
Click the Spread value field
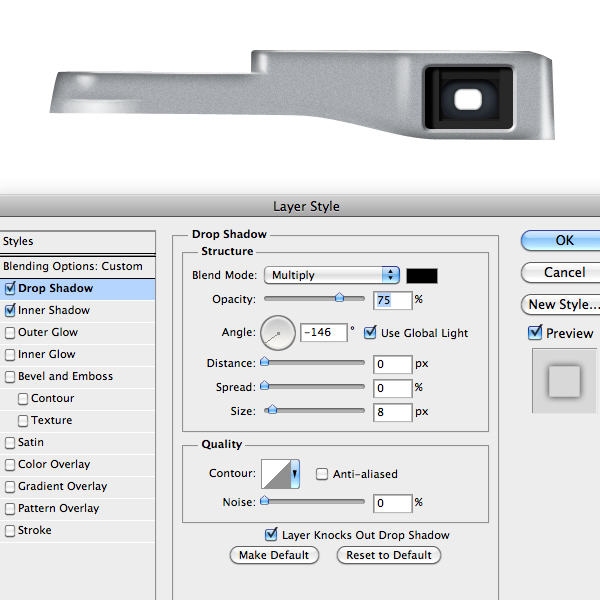click(393, 388)
